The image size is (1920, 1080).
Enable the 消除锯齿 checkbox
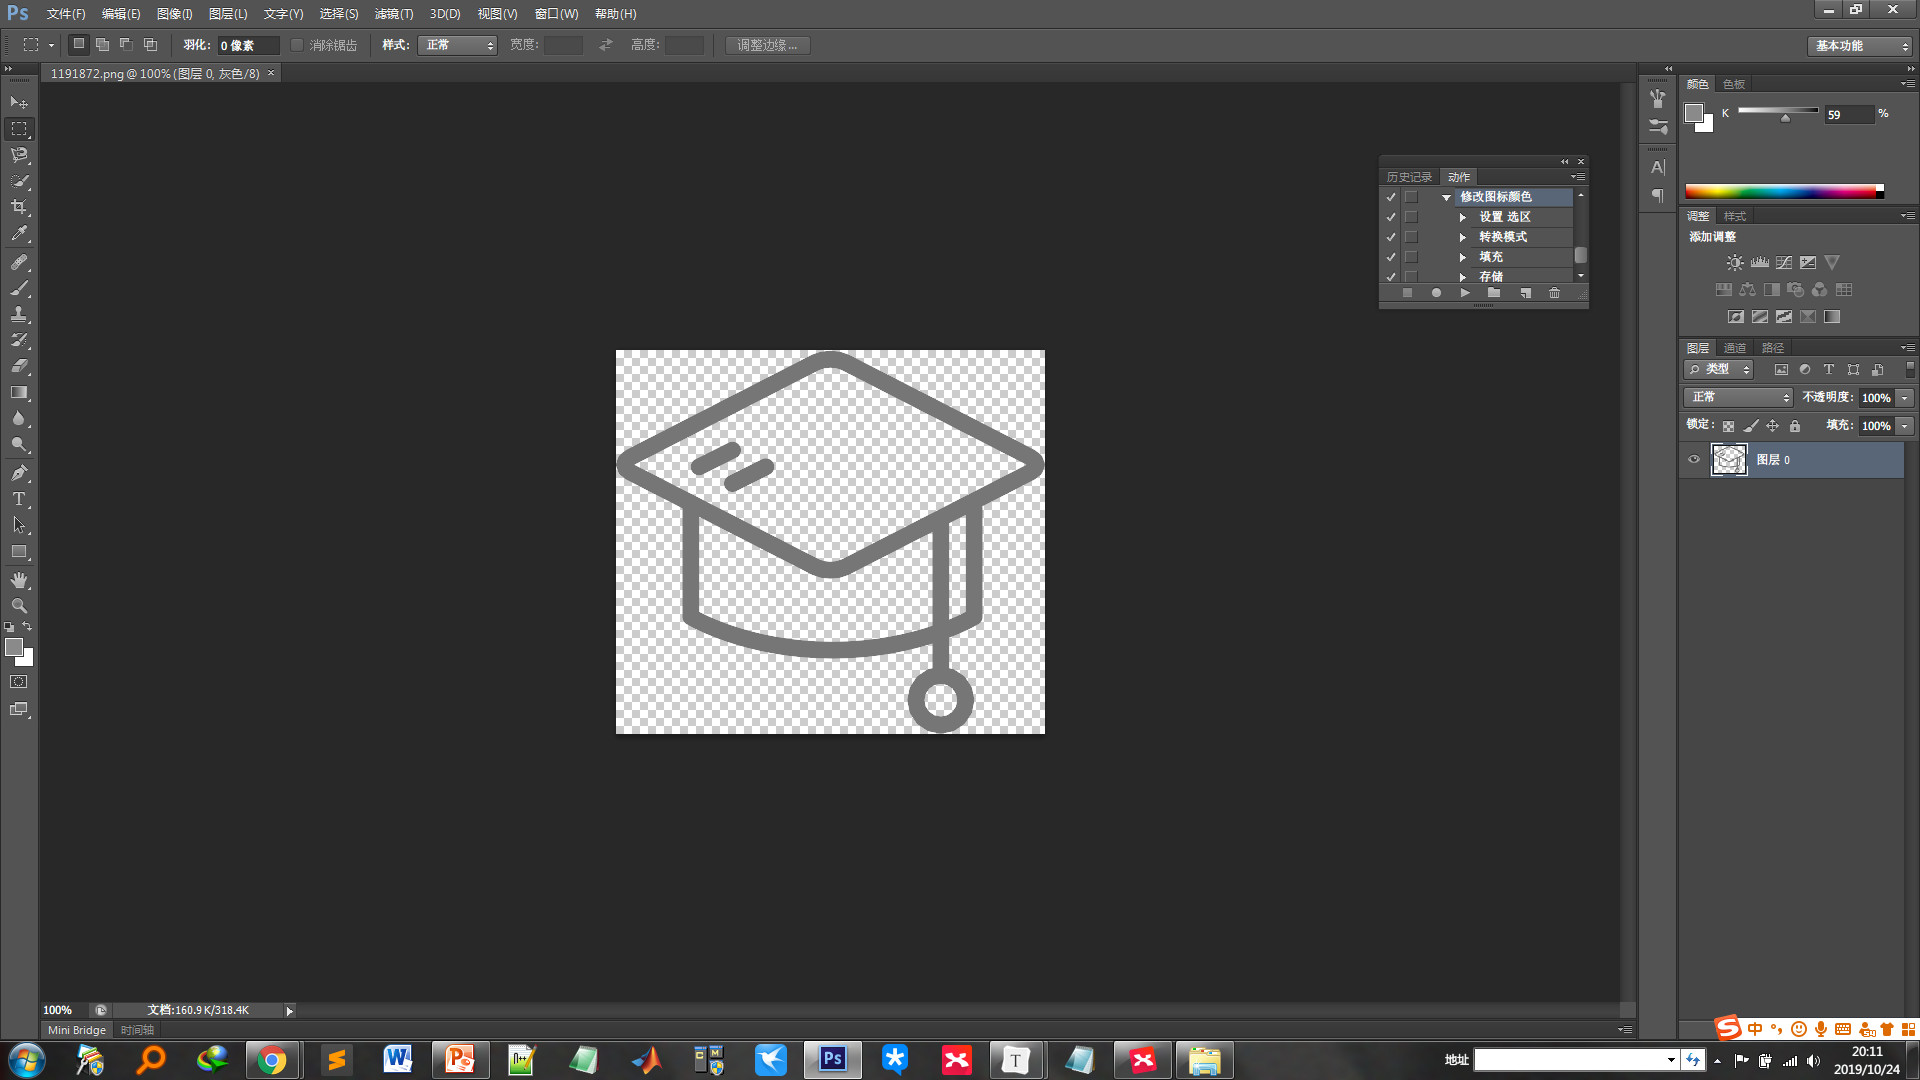click(297, 45)
